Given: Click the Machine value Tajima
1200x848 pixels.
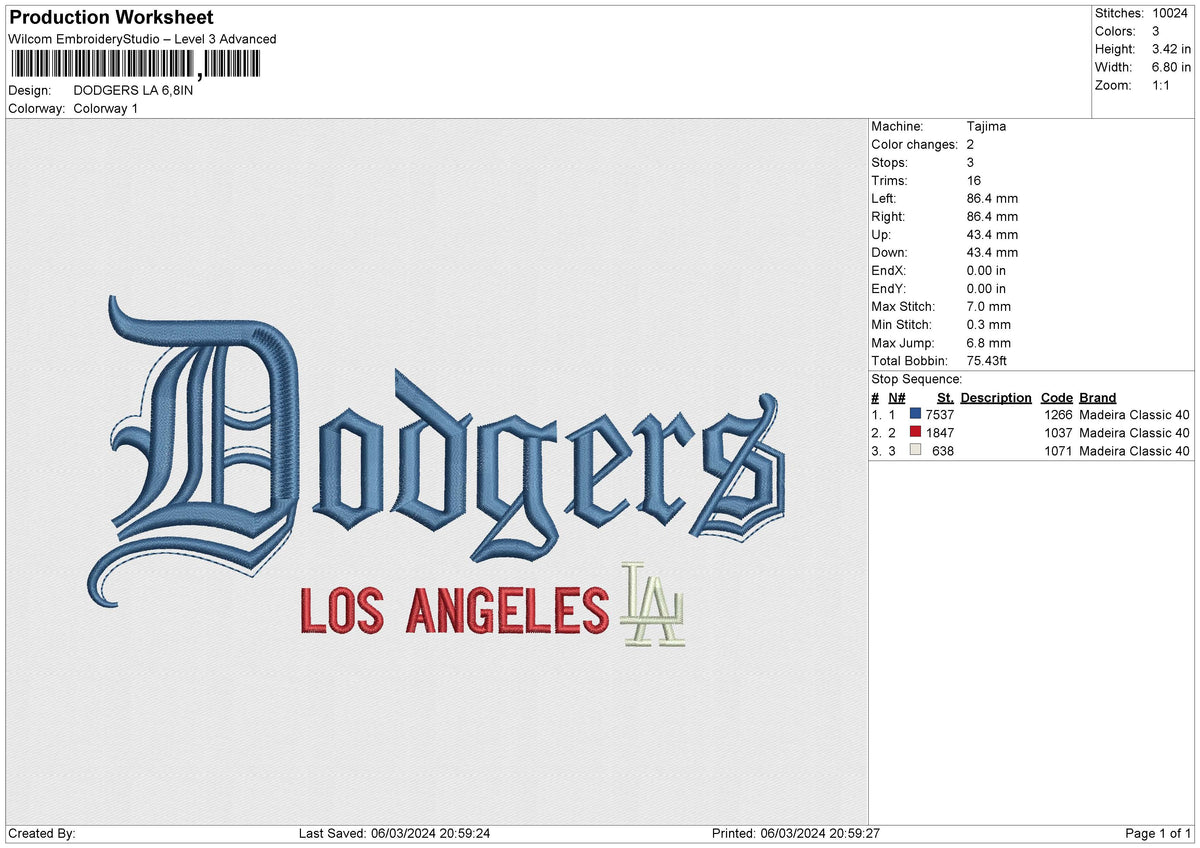Looking at the screenshot, I should (986, 126).
